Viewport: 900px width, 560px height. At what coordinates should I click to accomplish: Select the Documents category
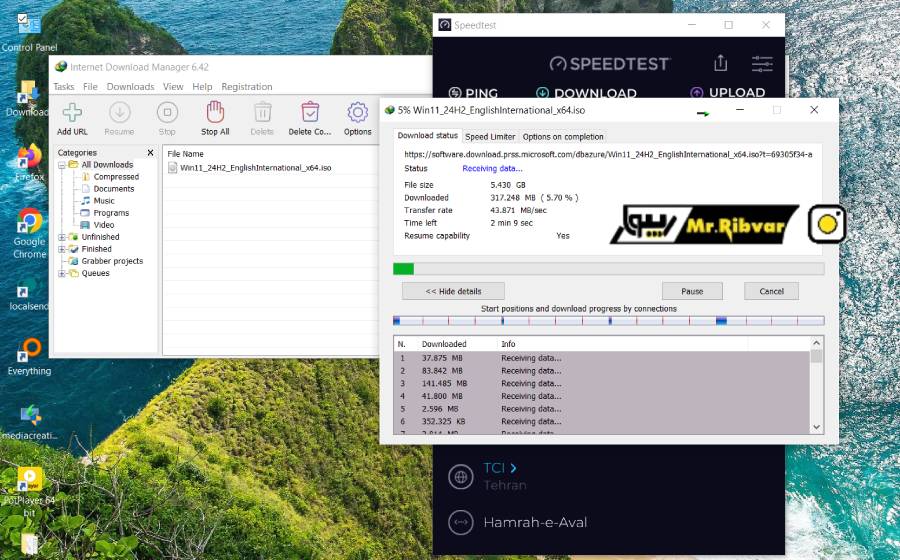114,189
